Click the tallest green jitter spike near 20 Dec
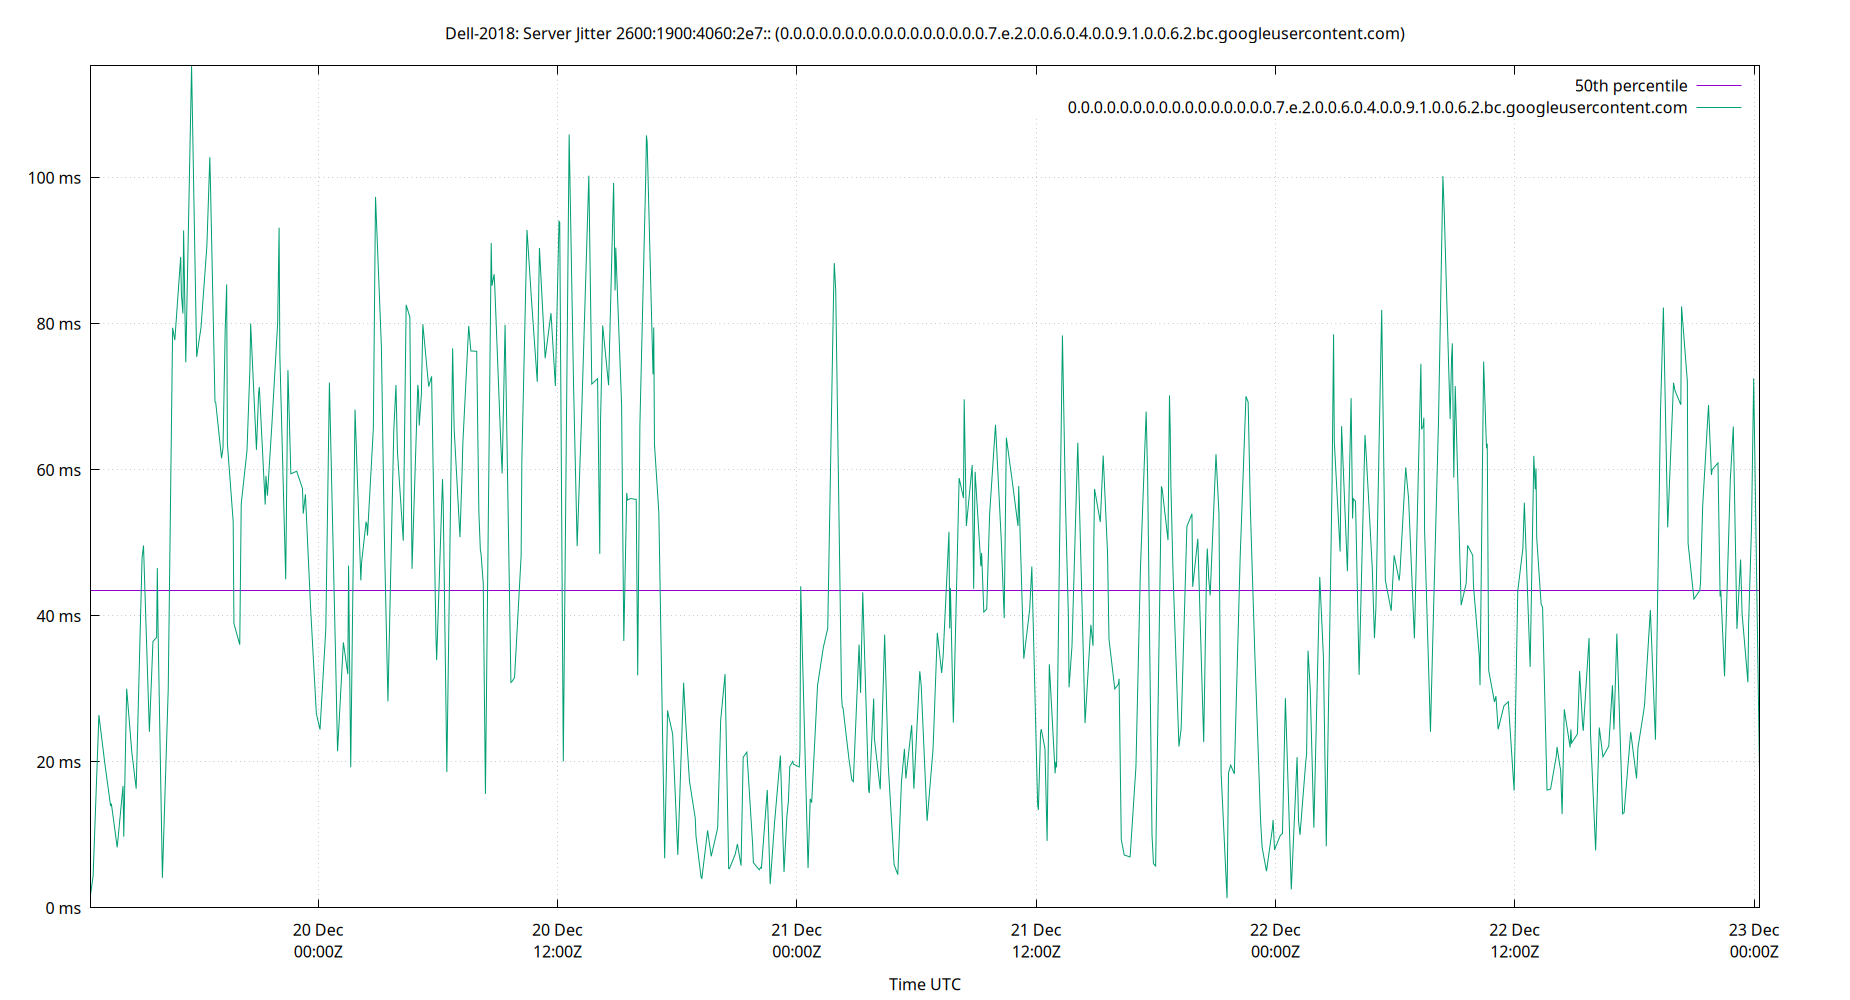This screenshot has height=1000, width=1850. [191, 70]
